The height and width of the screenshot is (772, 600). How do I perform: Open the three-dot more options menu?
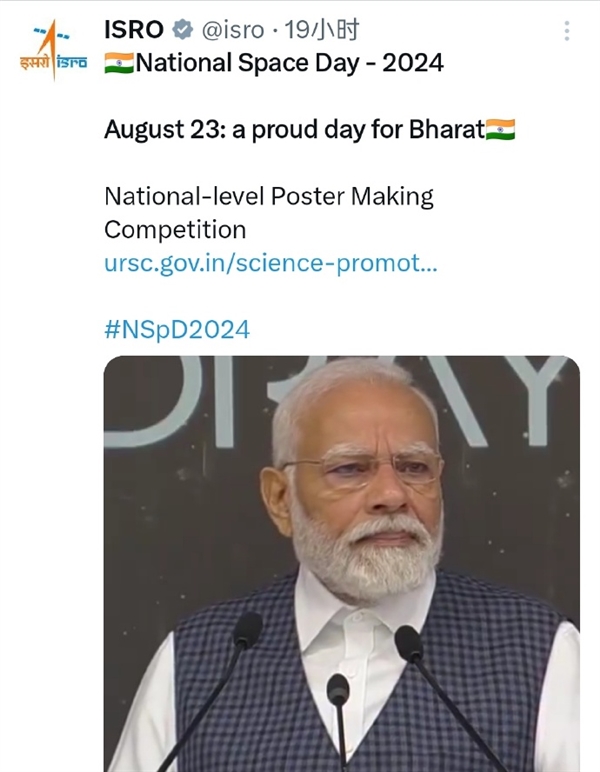click(x=567, y=31)
